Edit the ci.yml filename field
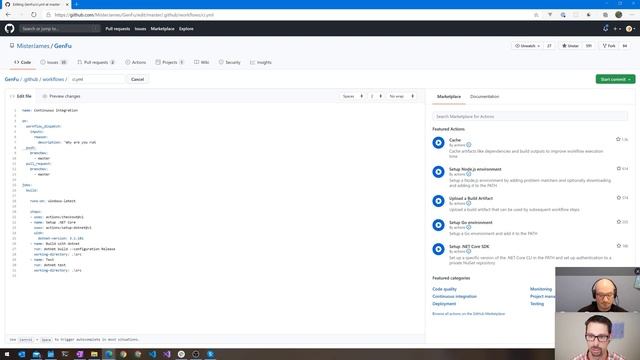The image size is (640, 360). [97, 79]
